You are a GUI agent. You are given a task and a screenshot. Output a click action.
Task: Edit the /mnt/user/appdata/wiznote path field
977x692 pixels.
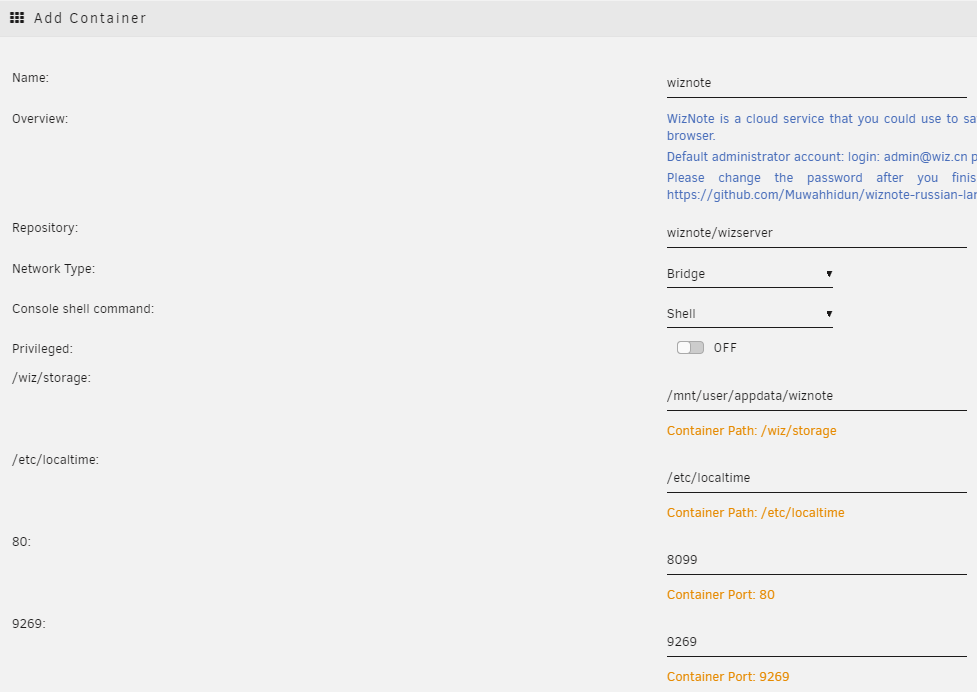[x=816, y=396]
